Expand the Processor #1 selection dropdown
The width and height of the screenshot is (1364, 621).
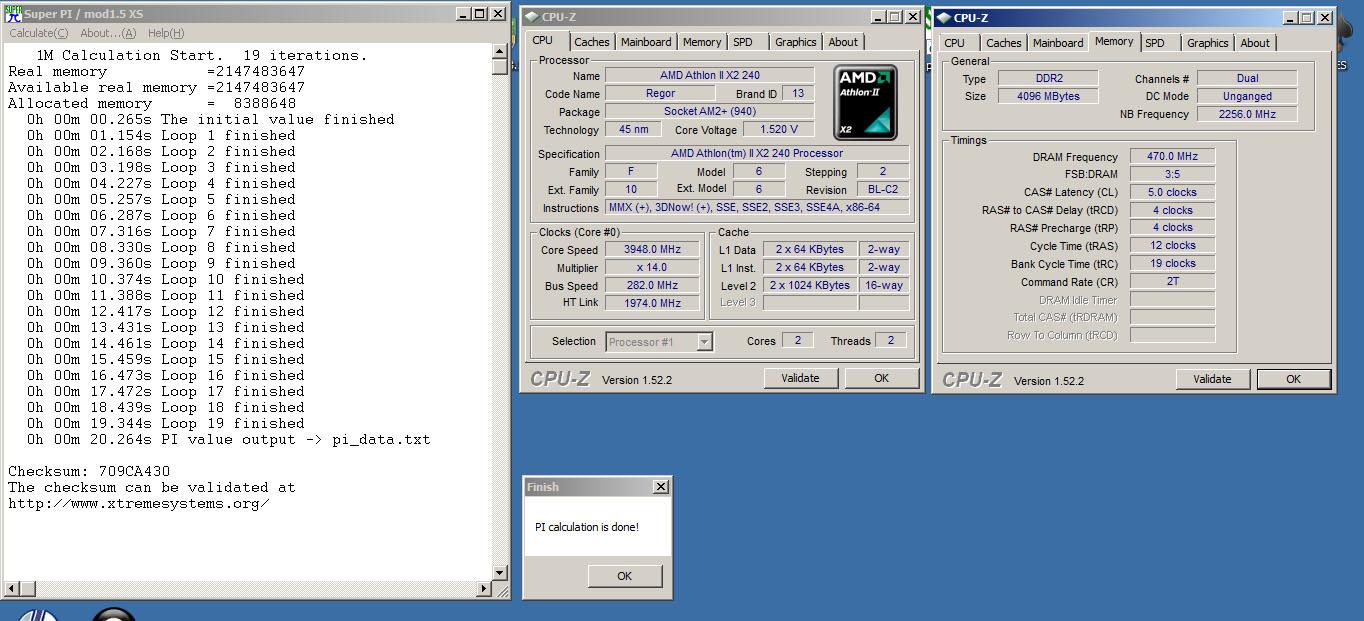pyautogui.click(x=704, y=342)
